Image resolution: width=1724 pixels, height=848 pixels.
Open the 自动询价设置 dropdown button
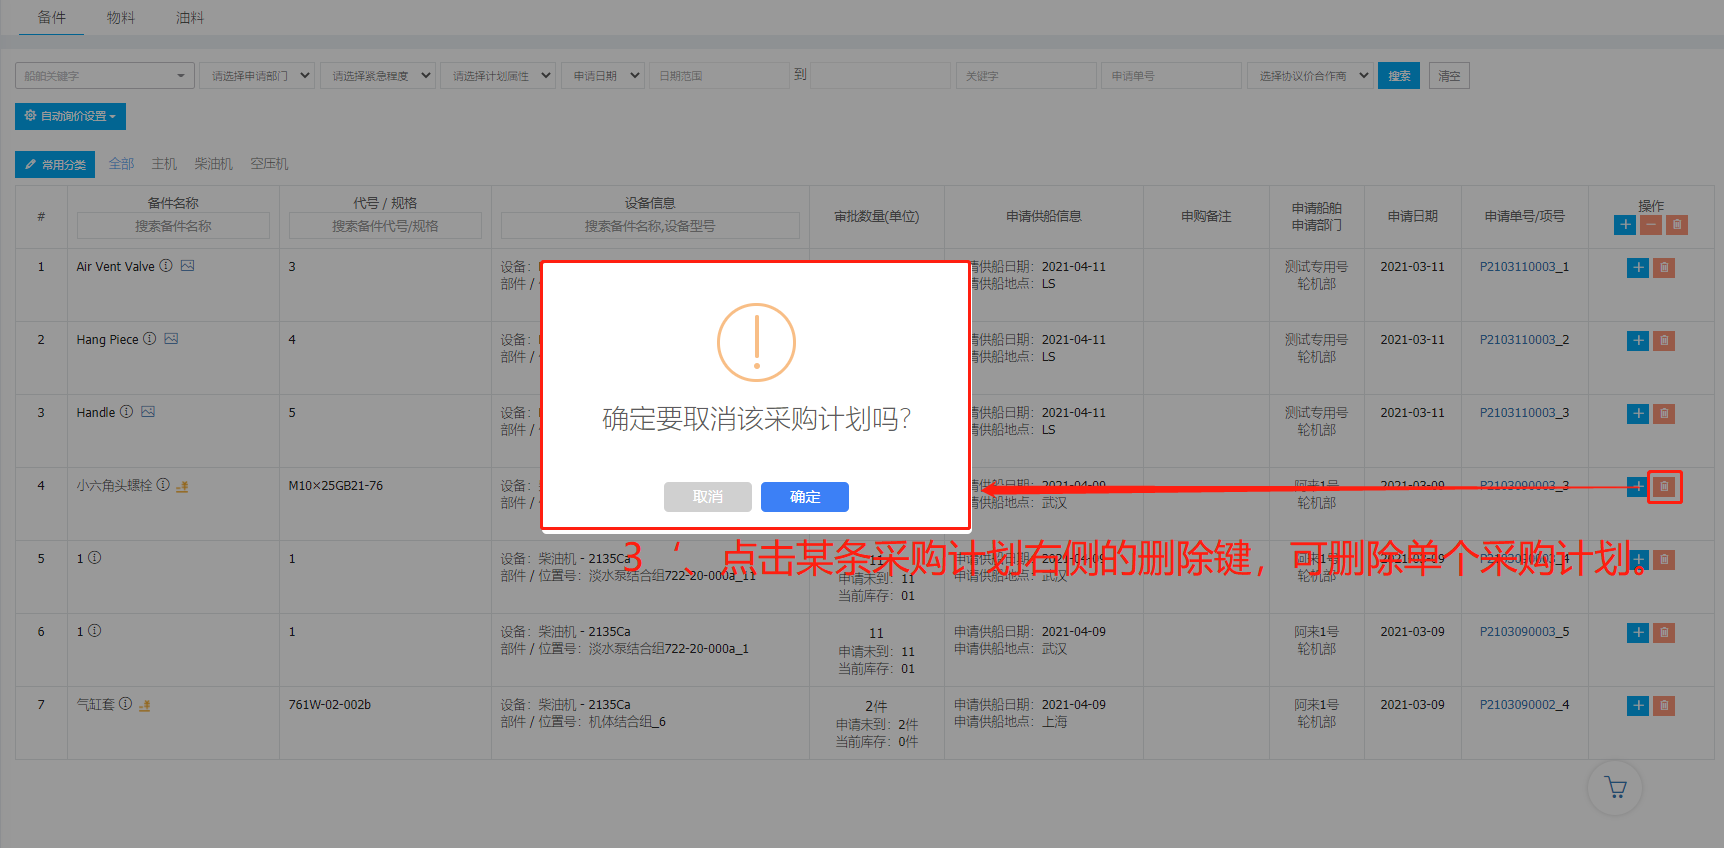(x=70, y=116)
